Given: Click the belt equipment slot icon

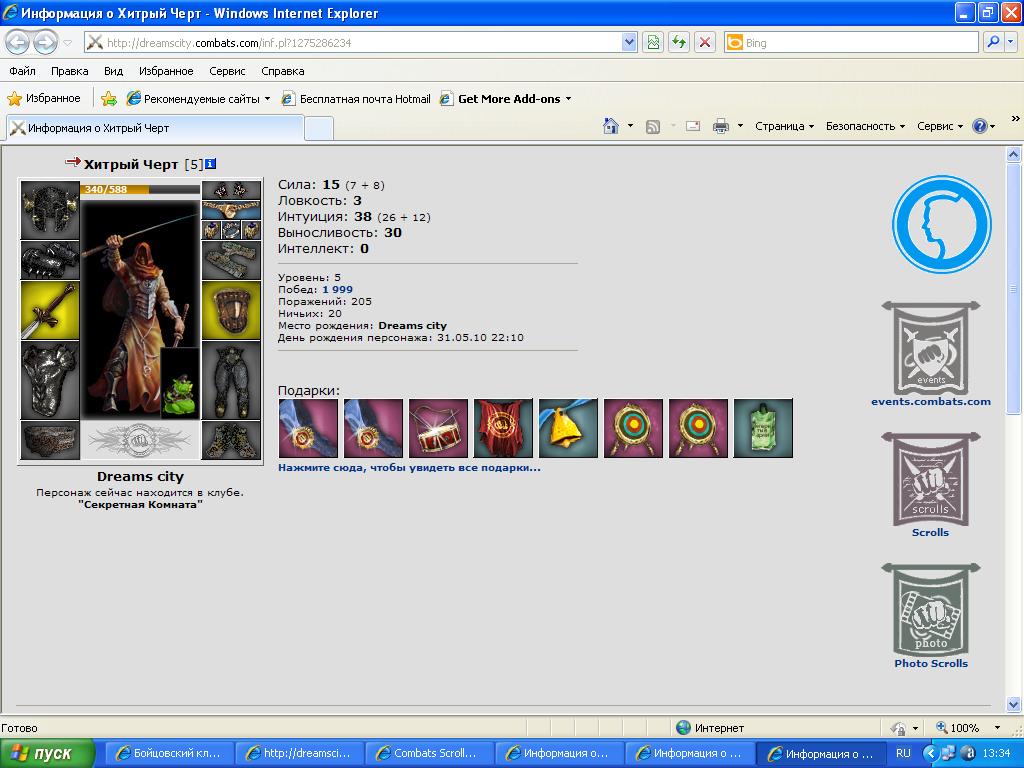Looking at the screenshot, I should [50, 440].
